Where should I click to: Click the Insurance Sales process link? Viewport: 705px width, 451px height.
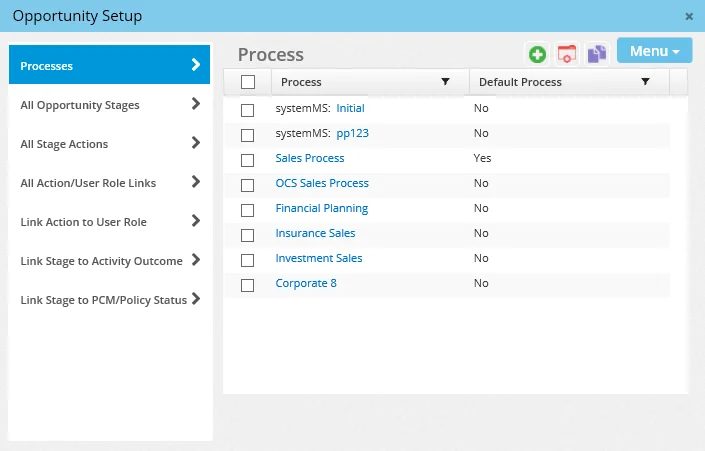point(315,233)
